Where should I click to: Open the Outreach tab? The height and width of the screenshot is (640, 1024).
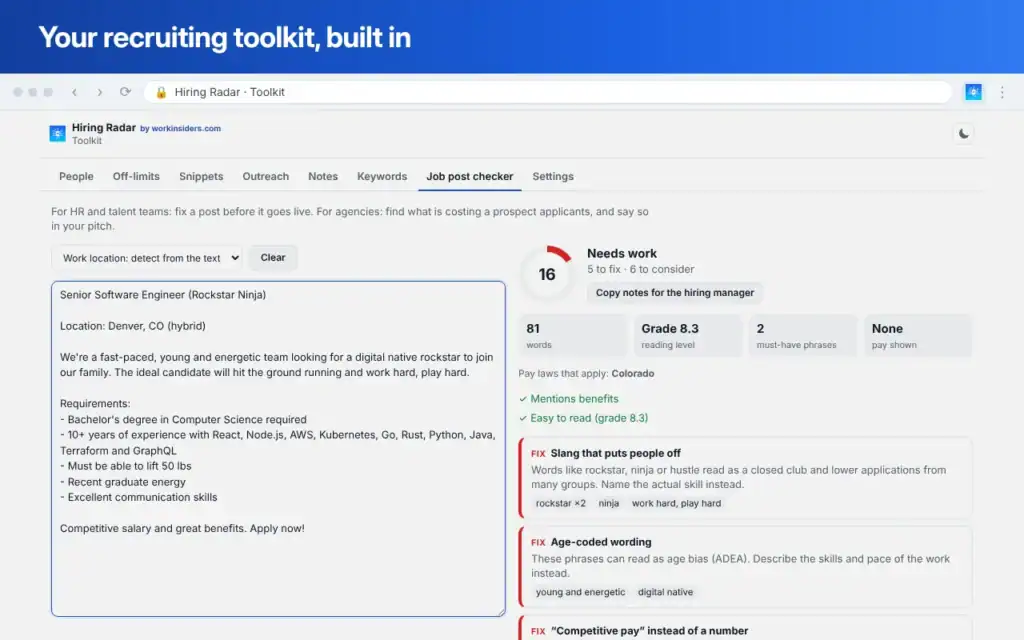pos(266,176)
